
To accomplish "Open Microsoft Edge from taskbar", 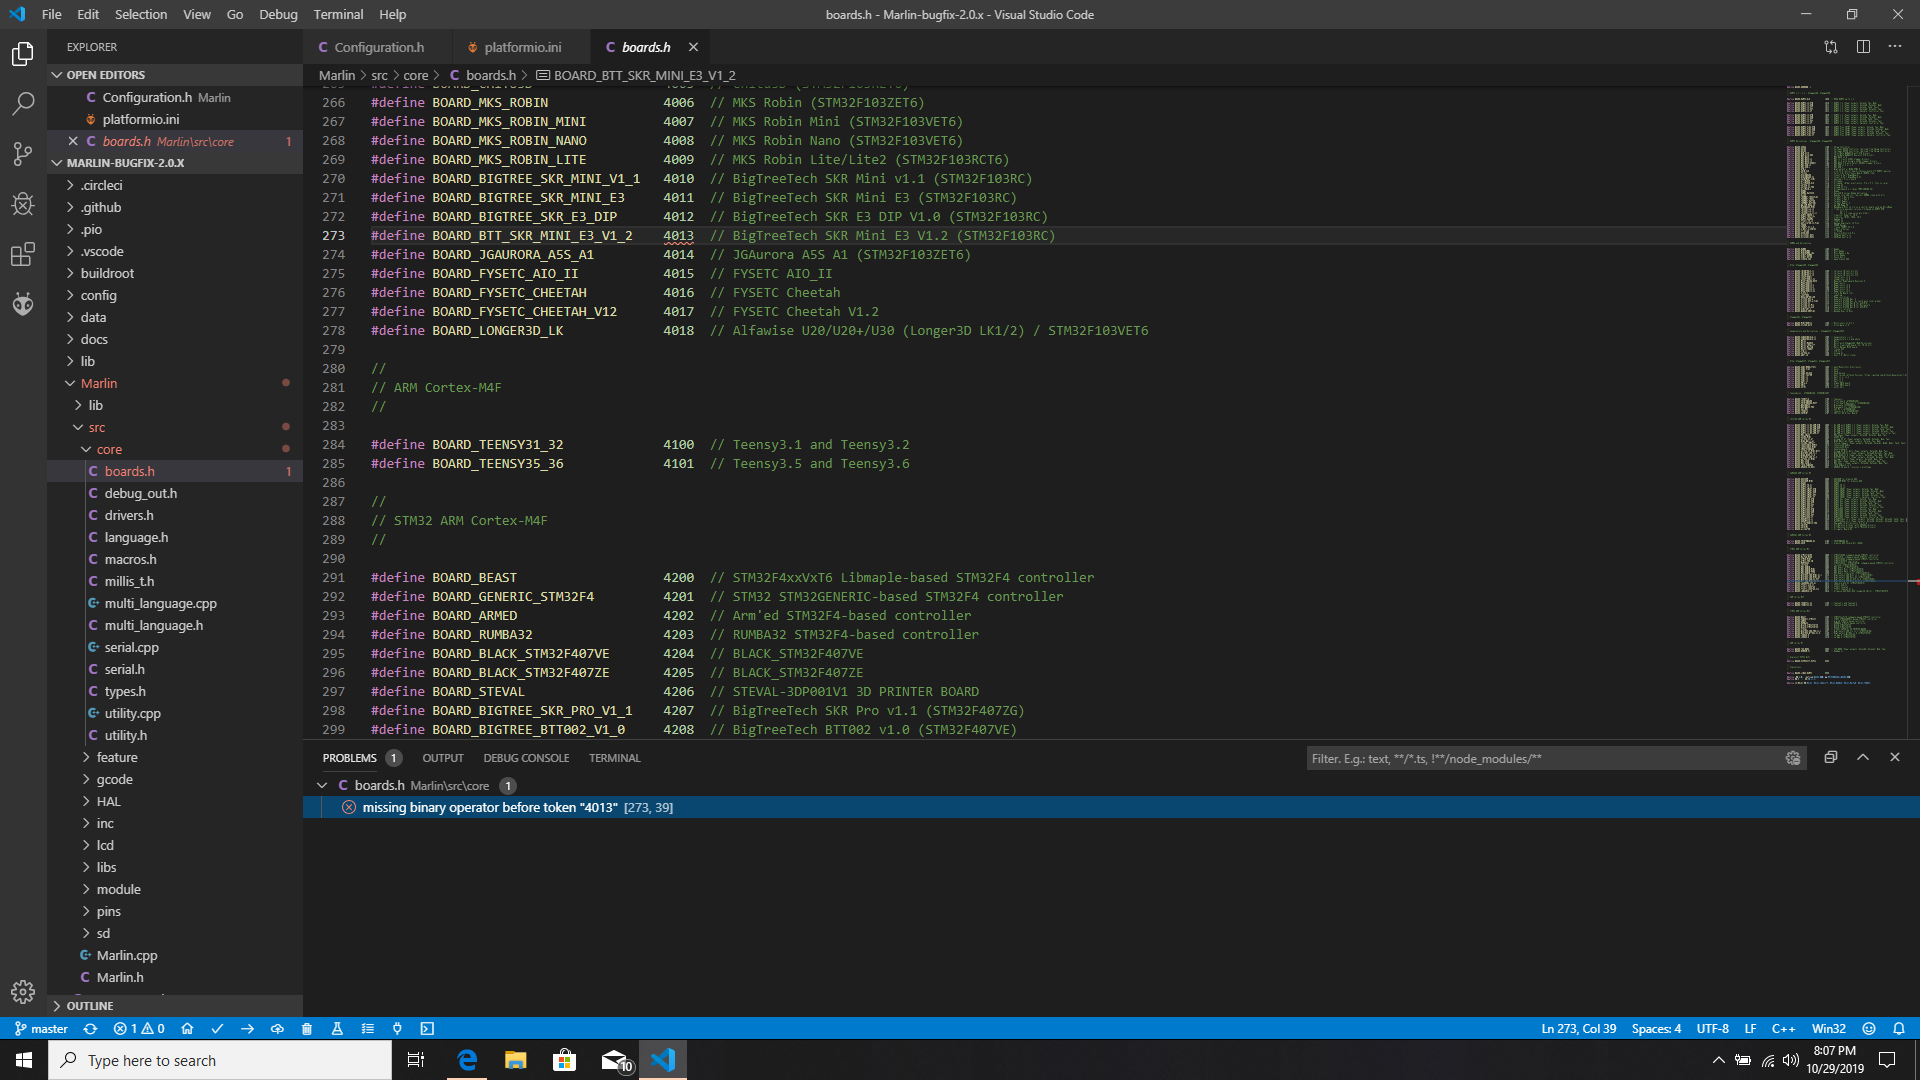I will [467, 1060].
